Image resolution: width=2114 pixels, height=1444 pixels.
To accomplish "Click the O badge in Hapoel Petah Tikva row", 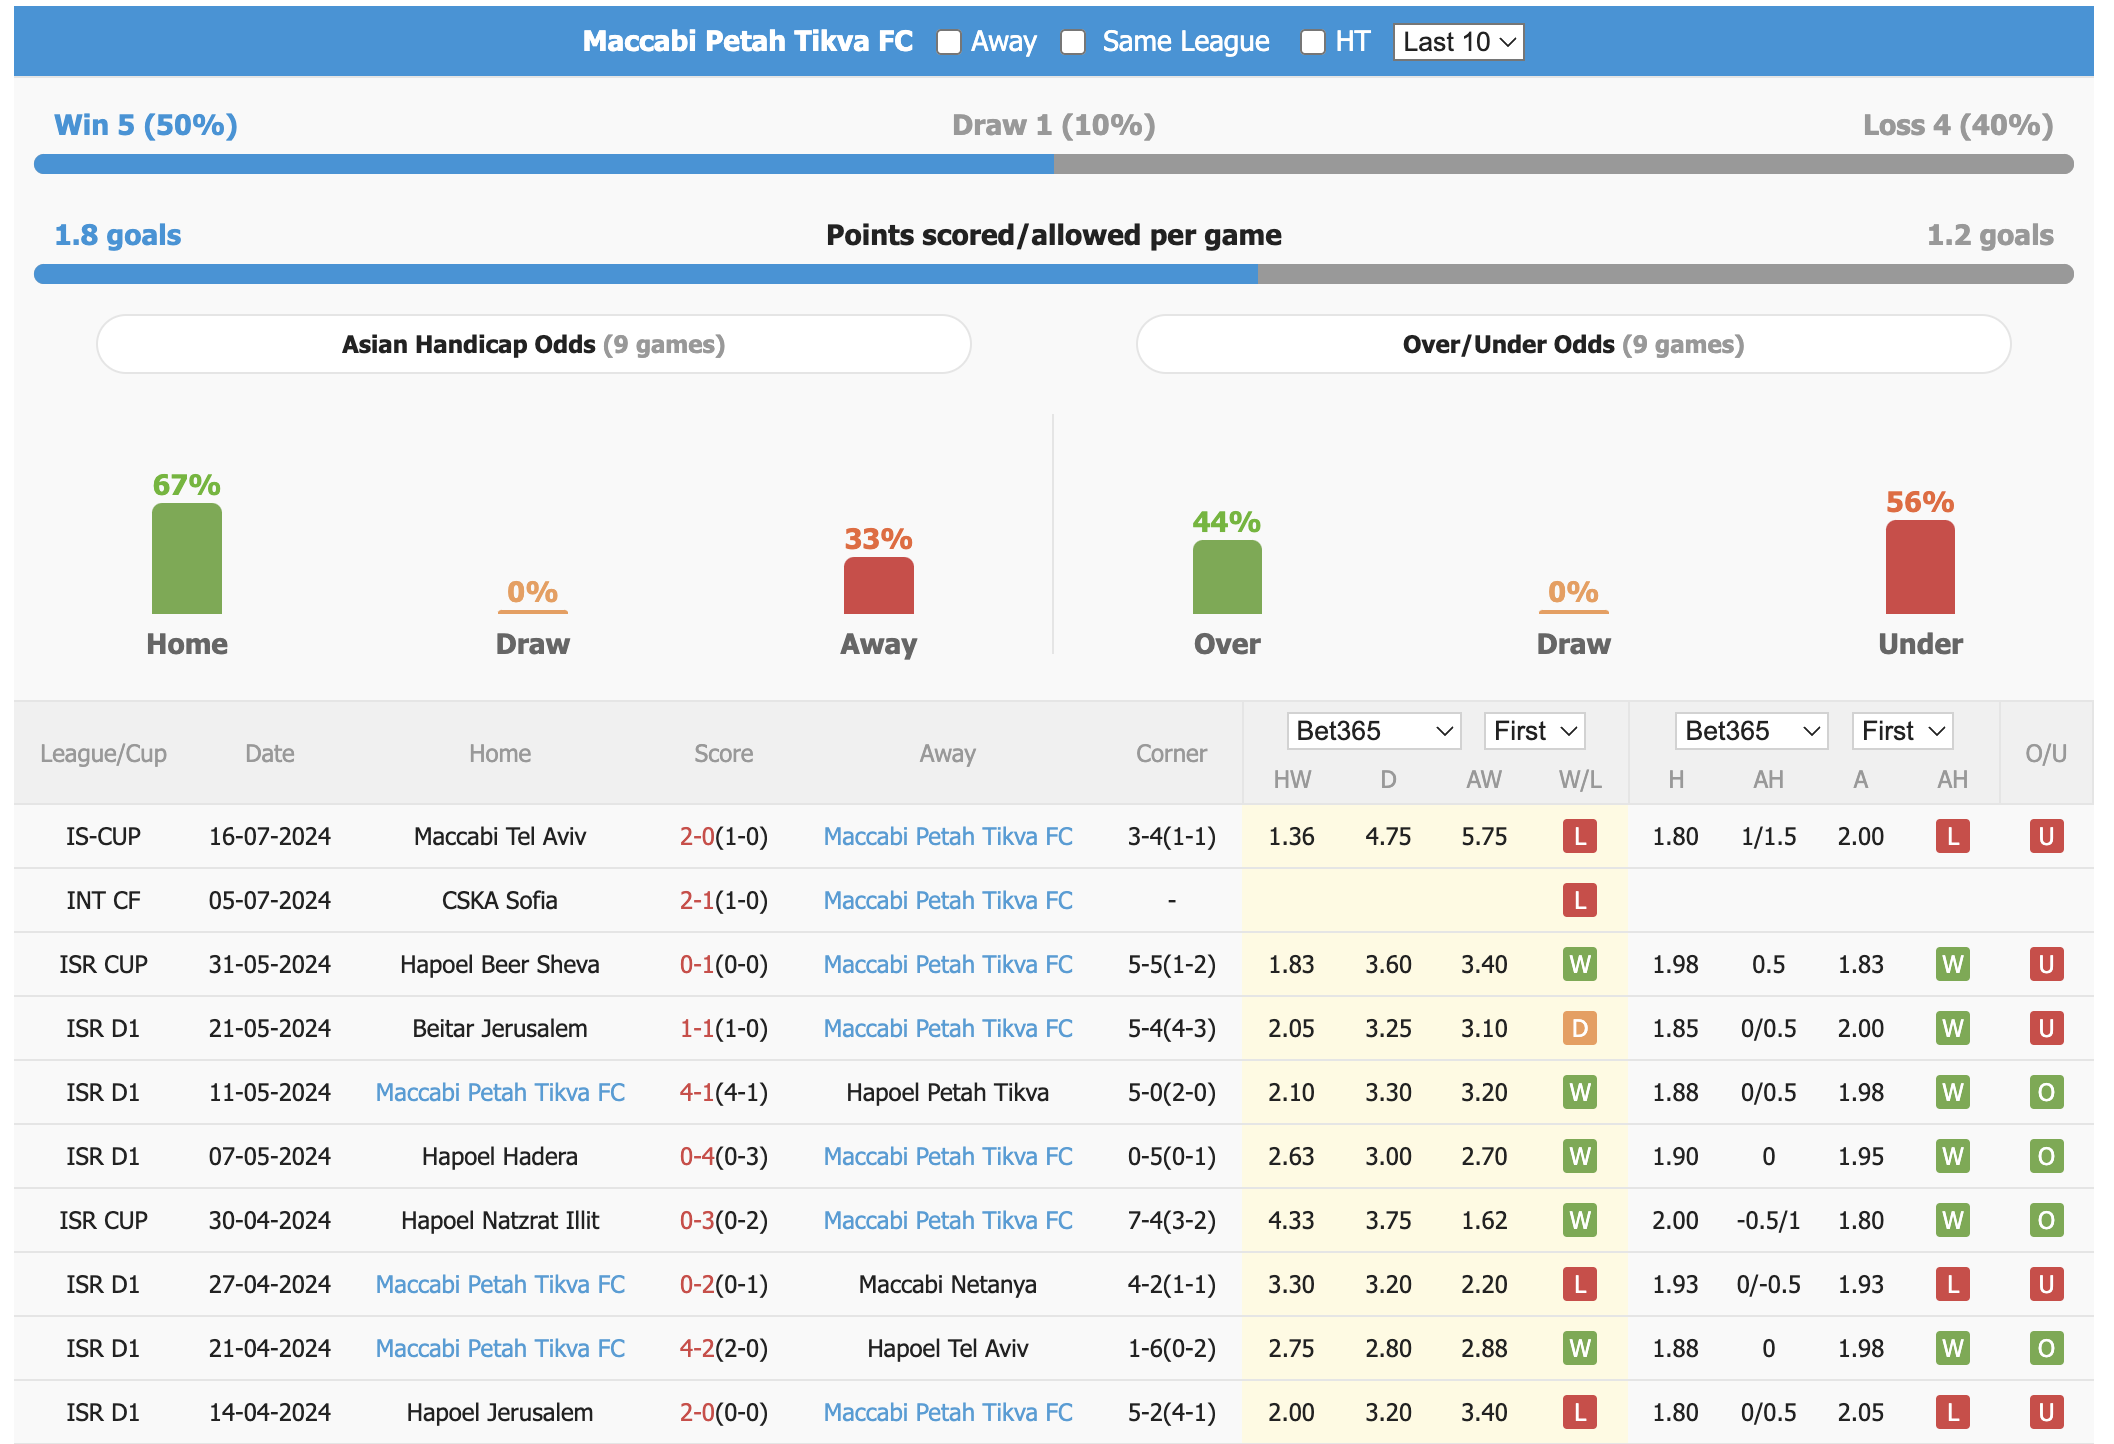I will 2046,1092.
